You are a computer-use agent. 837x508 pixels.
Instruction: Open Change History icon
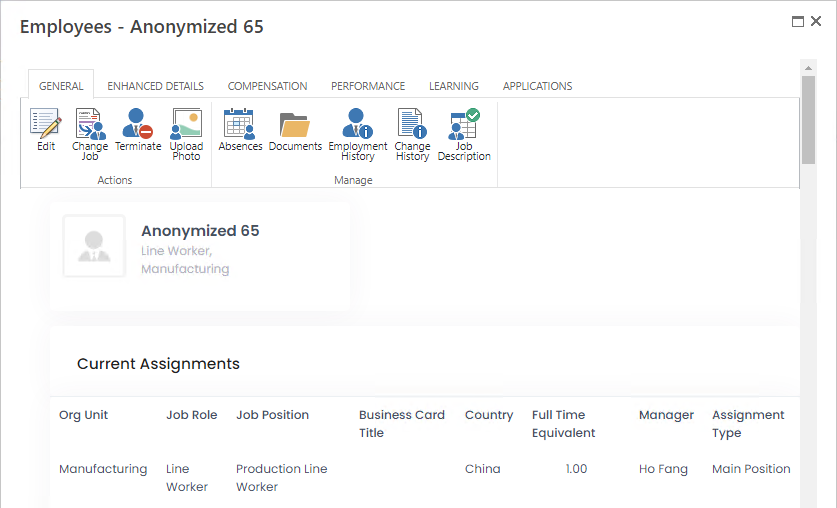[x=412, y=124]
